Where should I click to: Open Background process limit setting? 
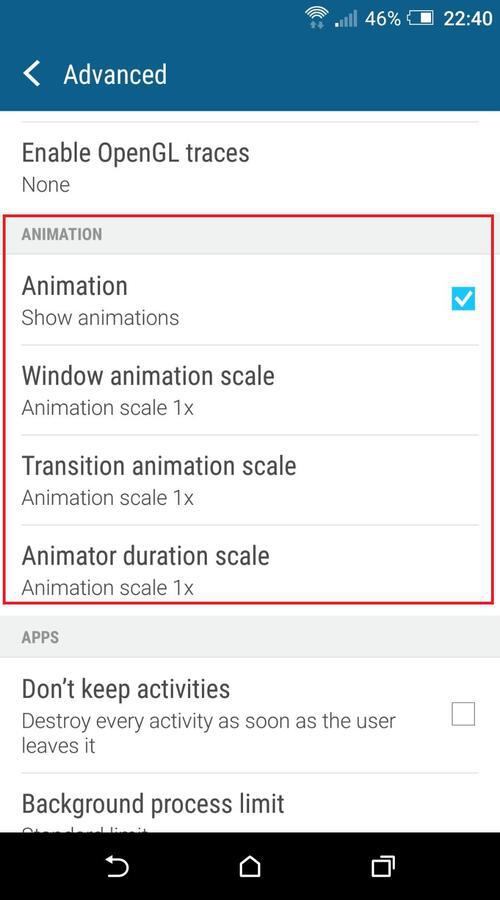tap(250, 804)
